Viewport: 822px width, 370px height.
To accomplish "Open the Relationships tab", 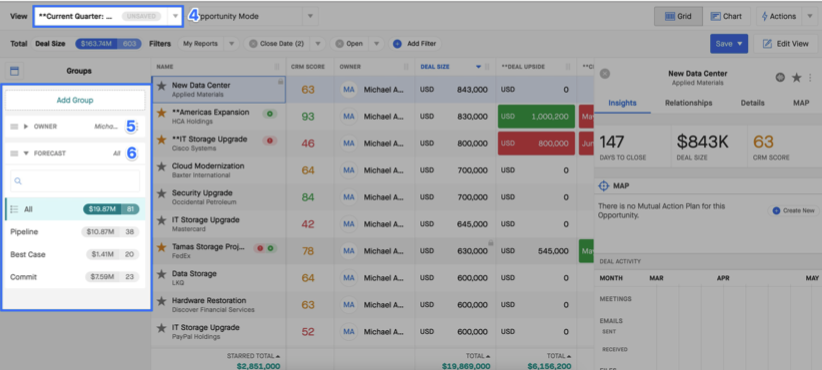I will (688, 103).
